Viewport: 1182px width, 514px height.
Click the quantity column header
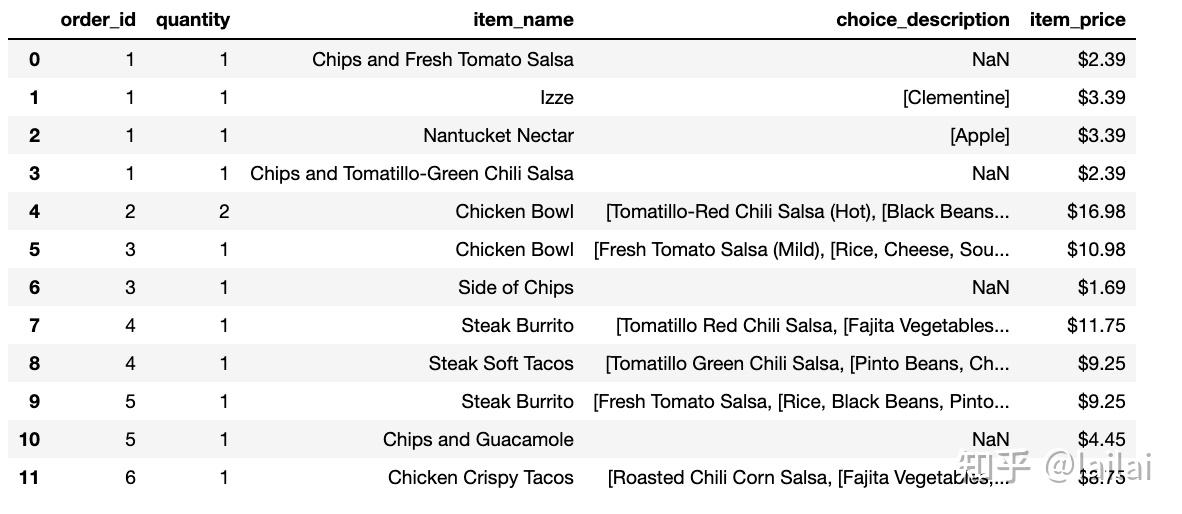(193, 20)
